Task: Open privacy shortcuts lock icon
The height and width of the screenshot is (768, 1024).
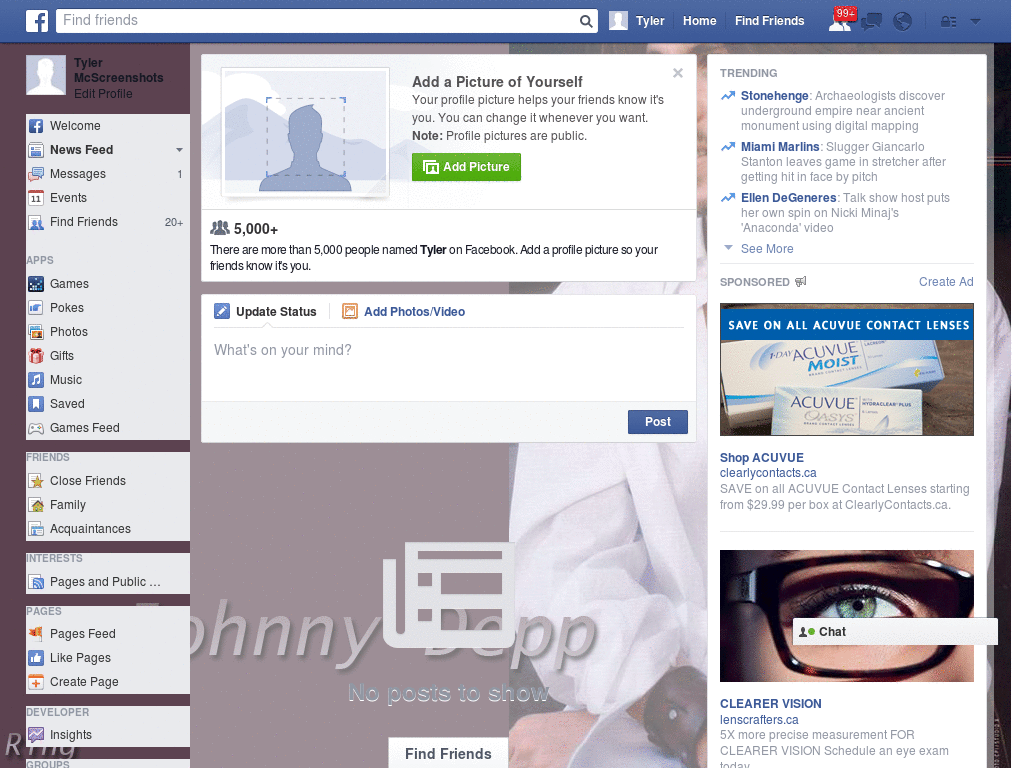Action: pyautogui.click(x=948, y=20)
